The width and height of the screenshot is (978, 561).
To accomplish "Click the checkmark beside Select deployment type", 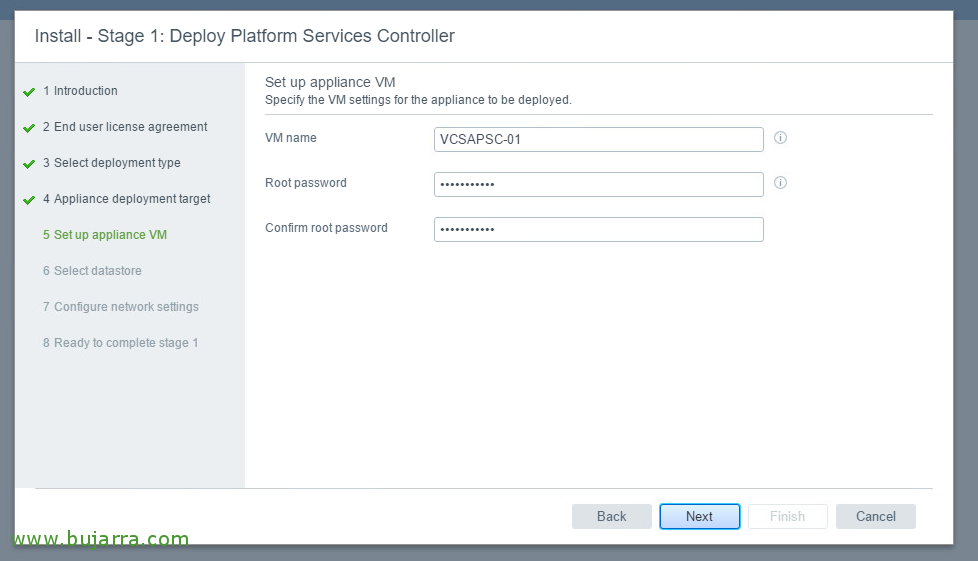I will pos(29,164).
